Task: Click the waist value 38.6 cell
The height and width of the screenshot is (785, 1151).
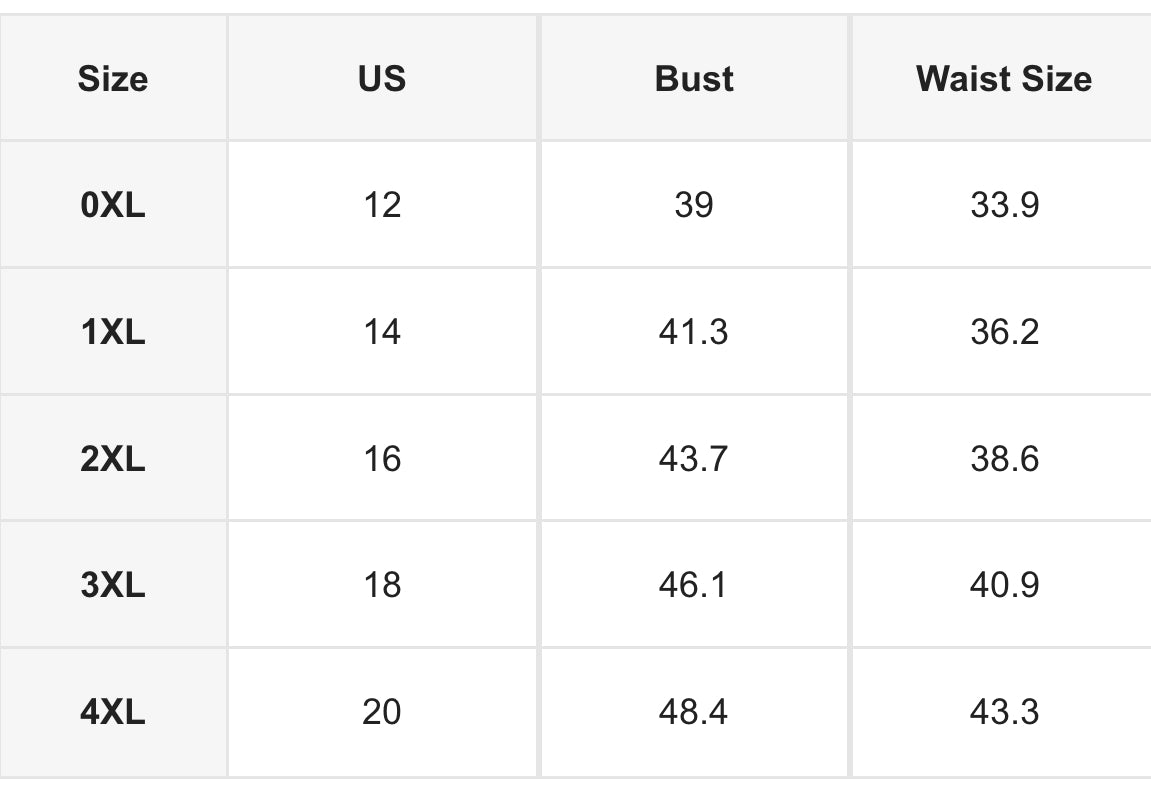Action: tap(1003, 458)
